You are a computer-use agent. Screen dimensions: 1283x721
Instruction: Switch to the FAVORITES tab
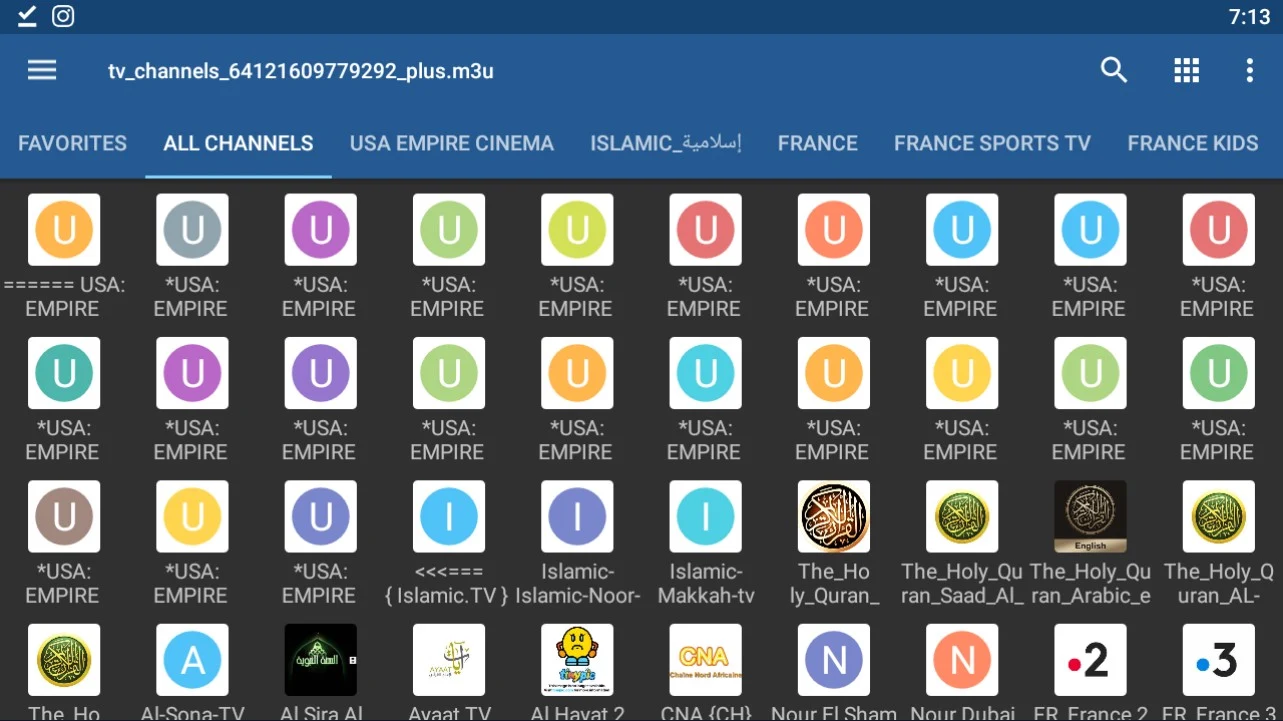click(x=73, y=143)
